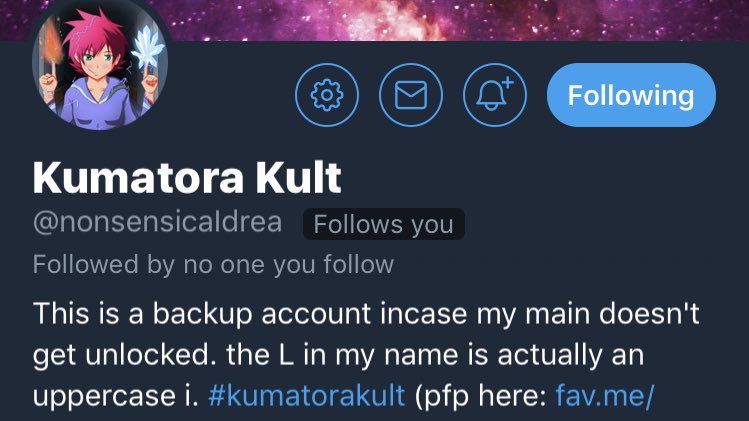
Task: Open the gear settings icon on profile
Action: (327, 95)
